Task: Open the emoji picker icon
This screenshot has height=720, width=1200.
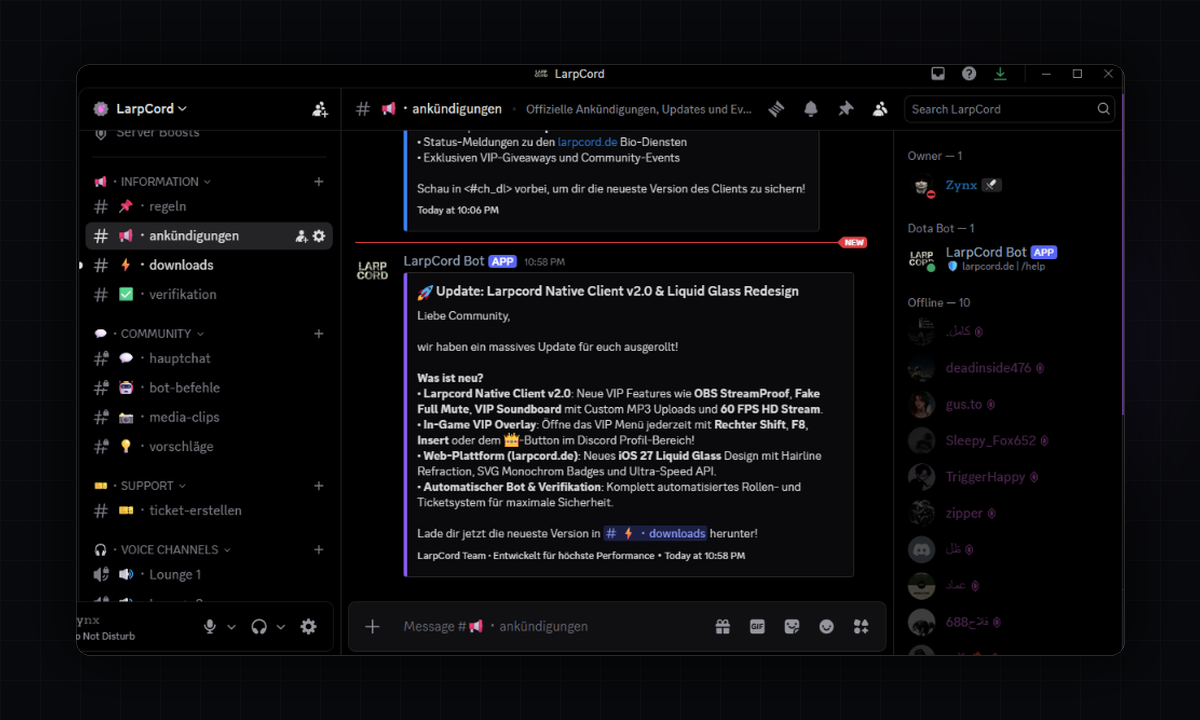Action: 826,626
